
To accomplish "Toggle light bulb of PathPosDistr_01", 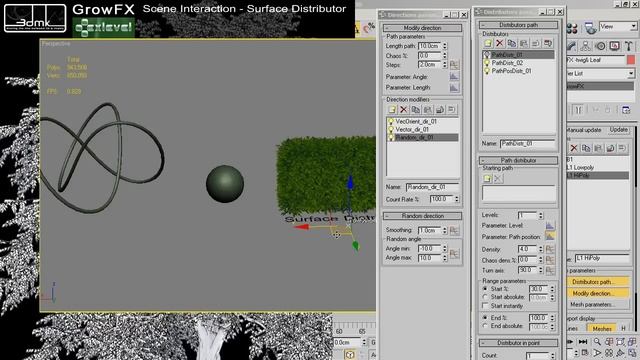I will (x=487, y=71).
